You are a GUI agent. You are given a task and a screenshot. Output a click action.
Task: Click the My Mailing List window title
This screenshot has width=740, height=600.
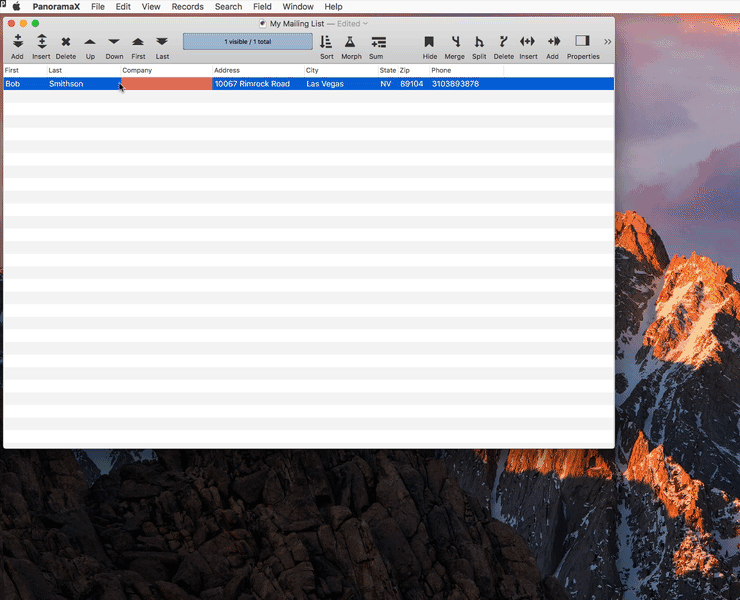click(x=297, y=24)
